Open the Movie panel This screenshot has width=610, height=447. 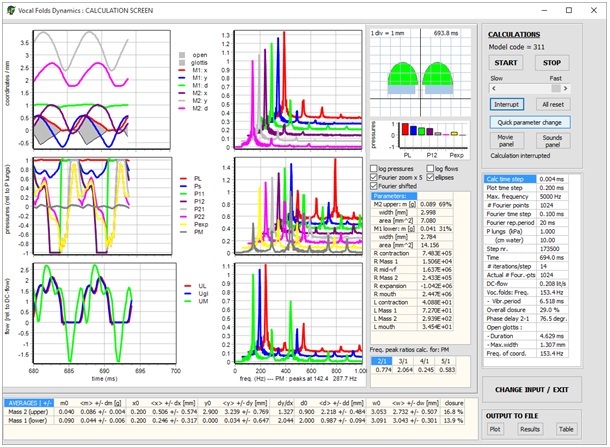coord(505,140)
